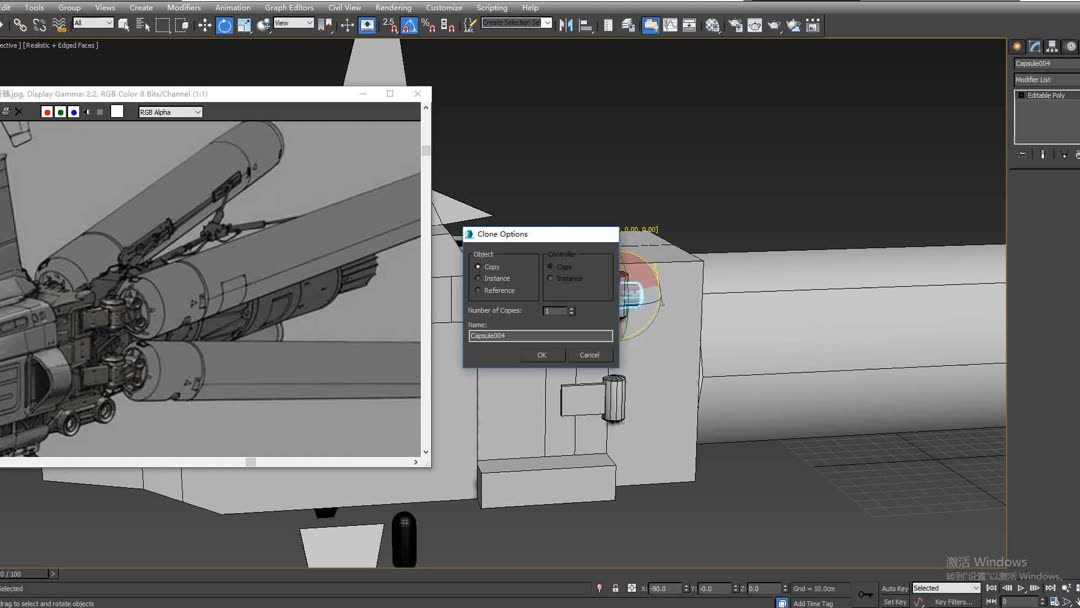The height and width of the screenshot is (608, 1080).
Task: Expand the View reference coordinate dropdown
Action: [294, 23]
